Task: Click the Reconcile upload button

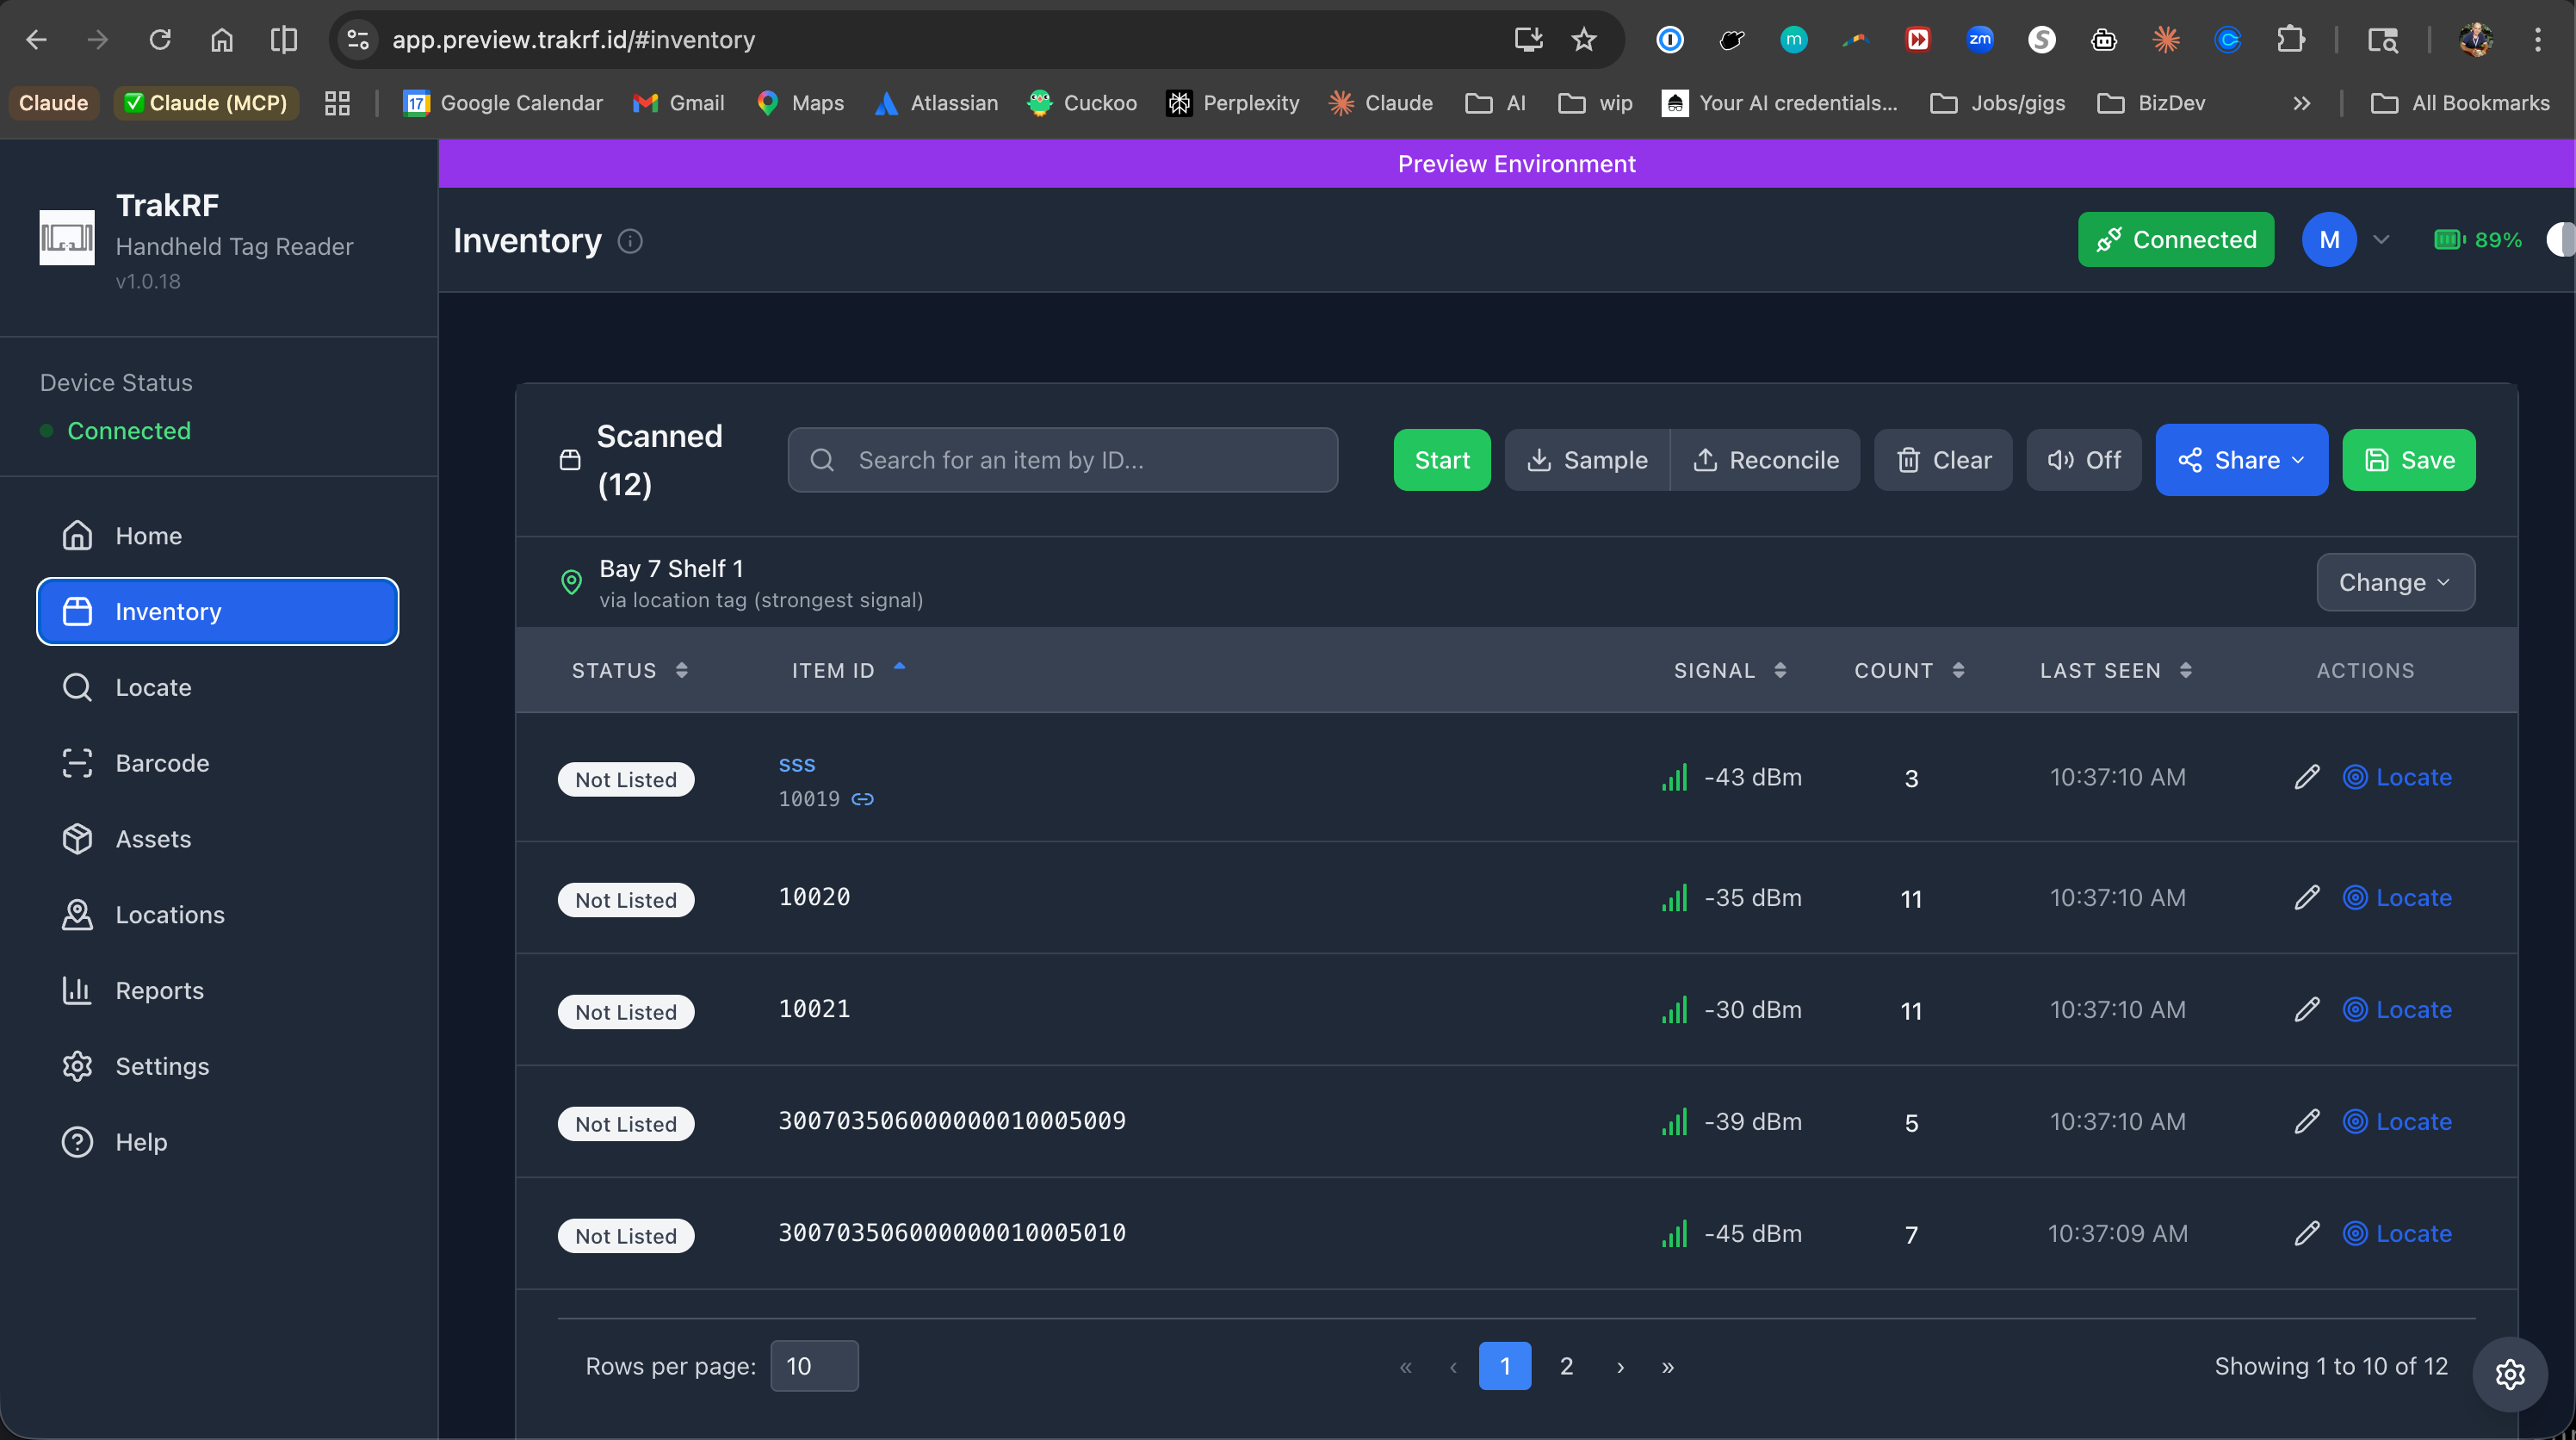Action: pos(1766,460)
